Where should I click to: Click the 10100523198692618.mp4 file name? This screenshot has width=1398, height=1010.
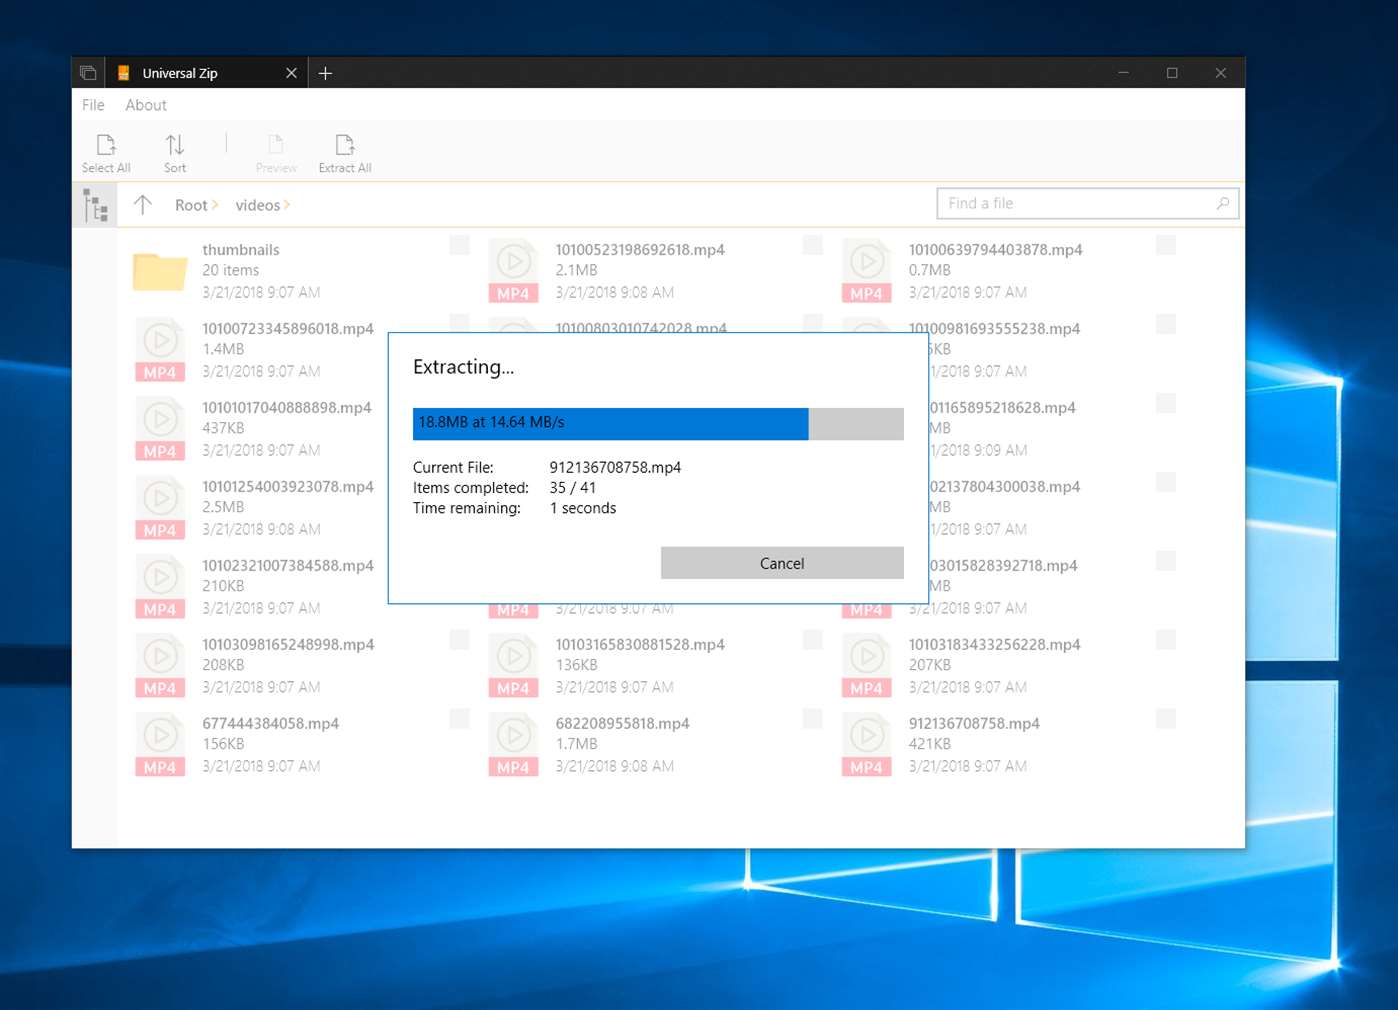tap(640, 250)
